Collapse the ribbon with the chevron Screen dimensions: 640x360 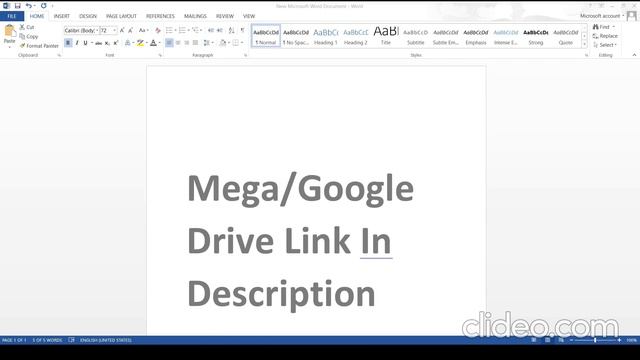pyautogui.click(x=634, y=55)
